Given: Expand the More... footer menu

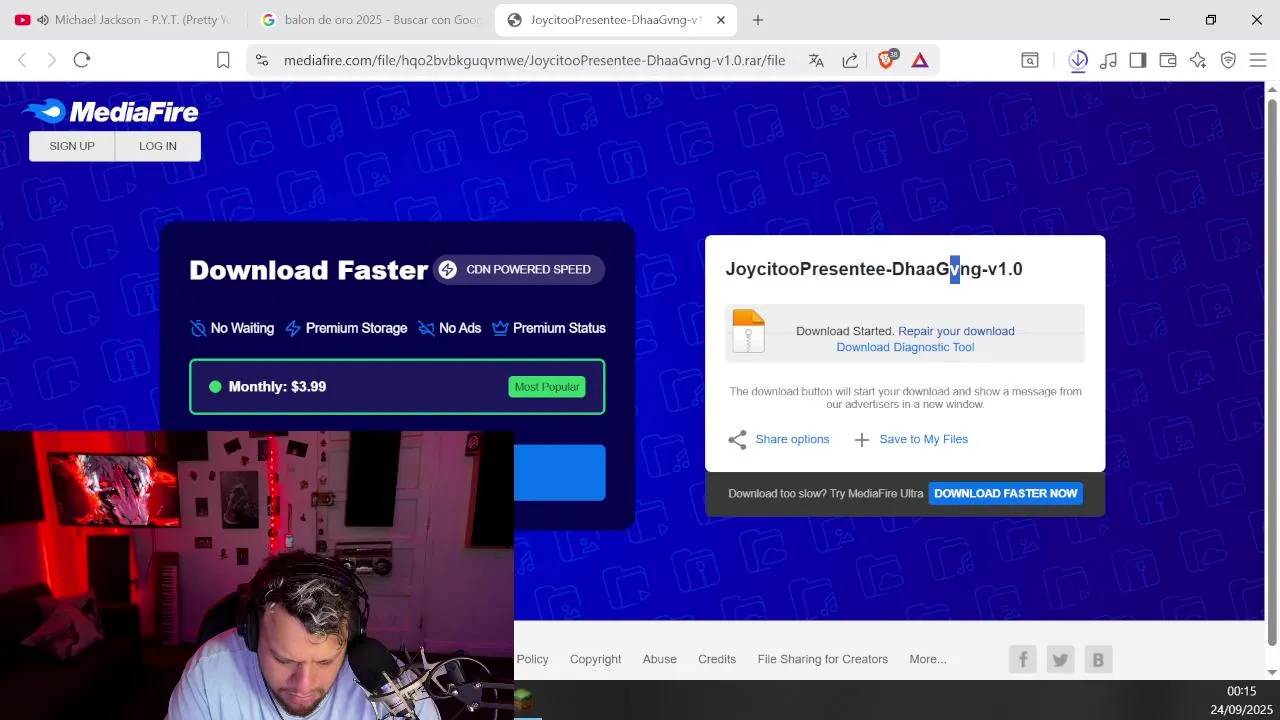Looking at the screenshot, I should (x=928, y=659).
